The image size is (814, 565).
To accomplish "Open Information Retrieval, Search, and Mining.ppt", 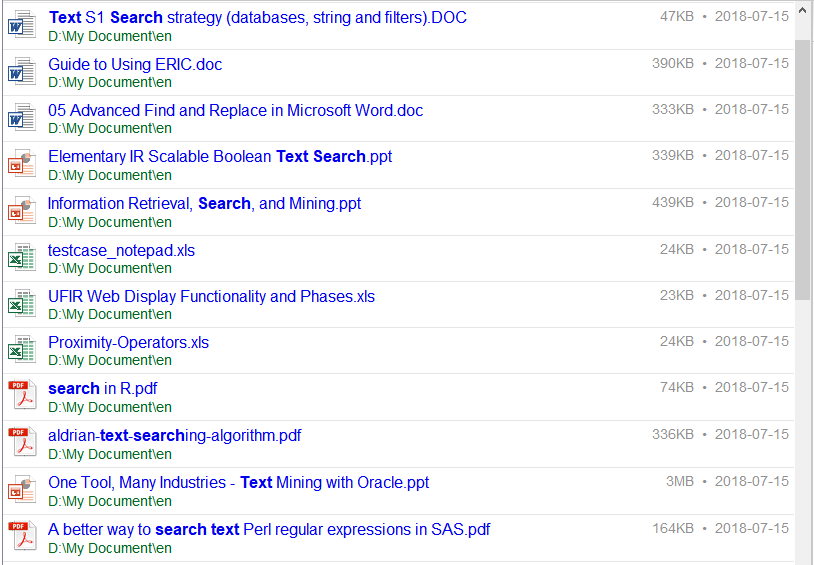I will (x=204, y=203).
